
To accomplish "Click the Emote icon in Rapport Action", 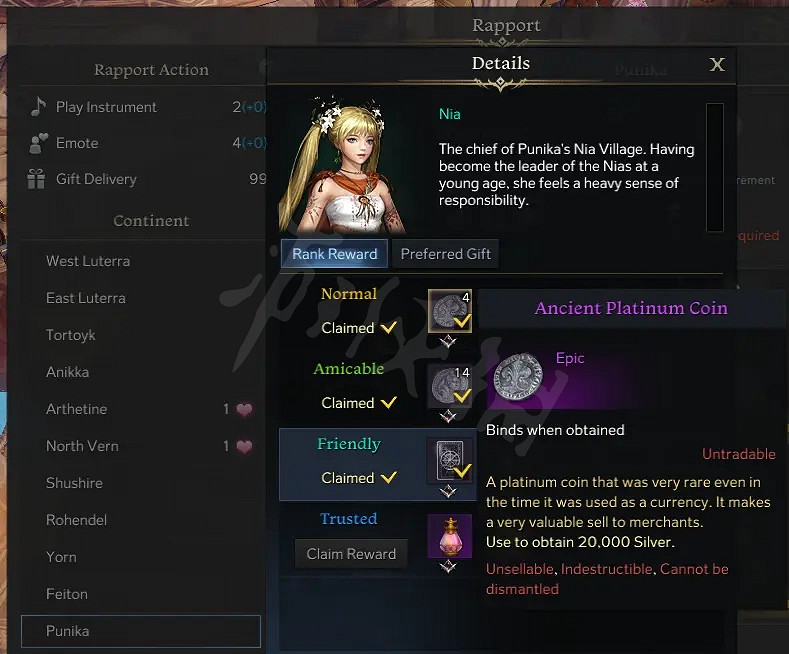I will click(38, 143).
